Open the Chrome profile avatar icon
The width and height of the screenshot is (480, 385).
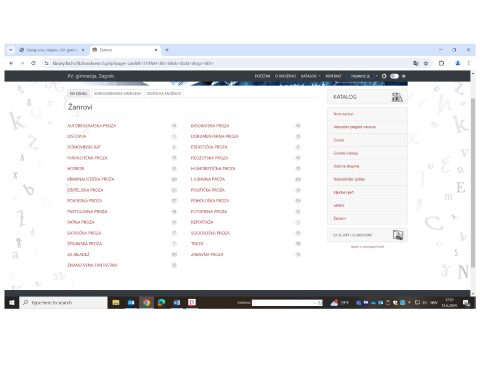(458, 63)
